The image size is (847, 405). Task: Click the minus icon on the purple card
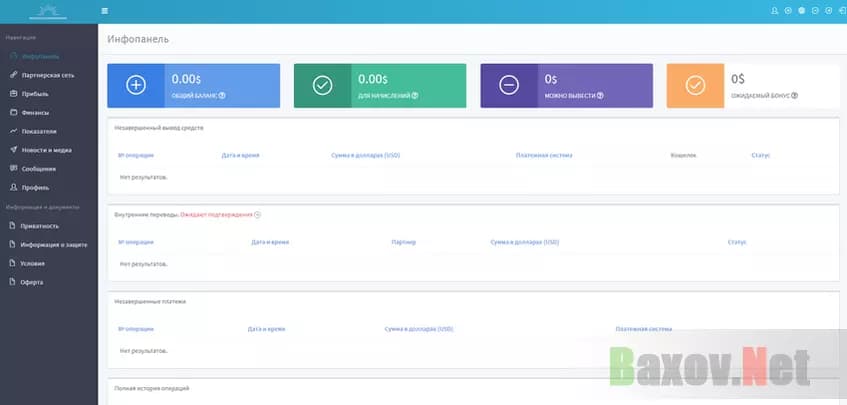pyautogui.click(x=509, y=86)
